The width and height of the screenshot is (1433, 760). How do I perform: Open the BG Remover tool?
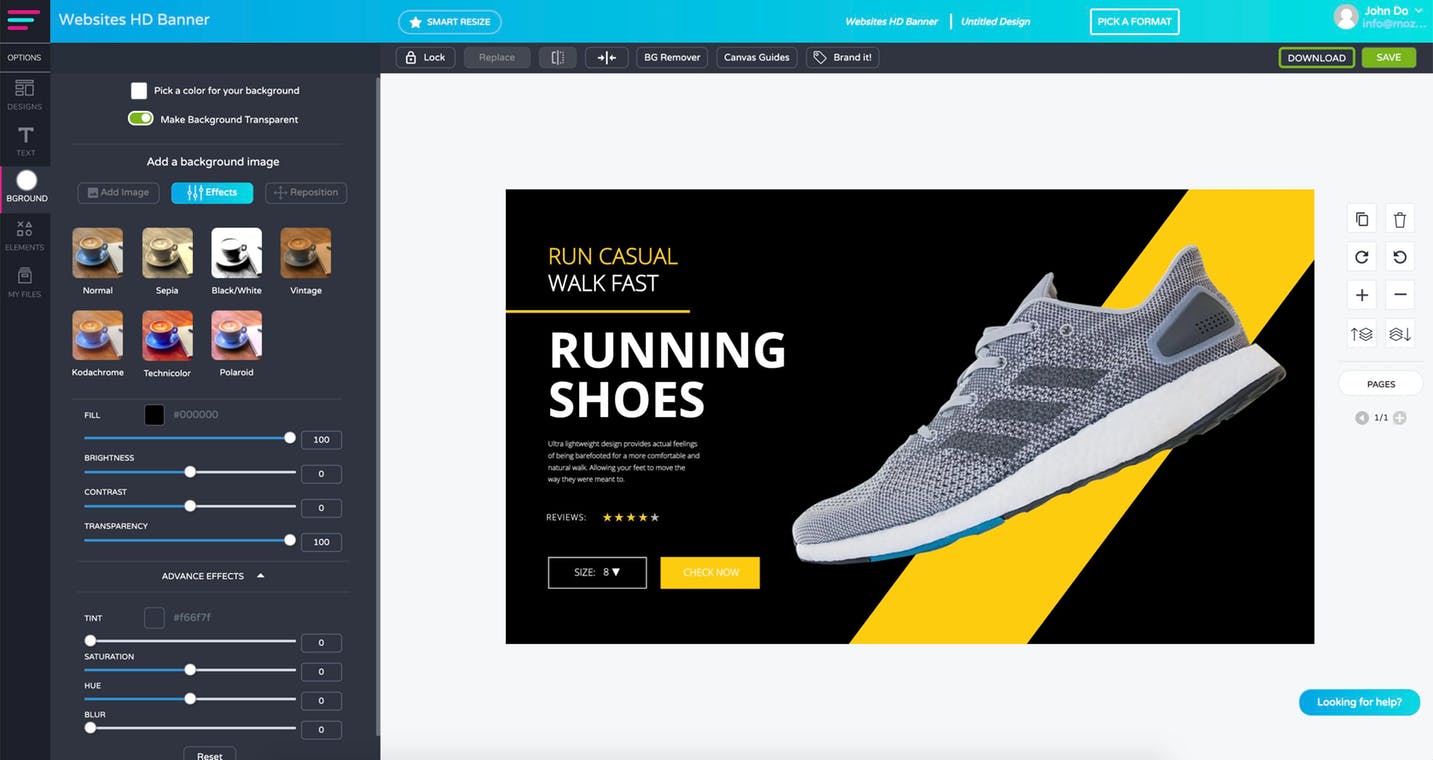pos(672,57)
